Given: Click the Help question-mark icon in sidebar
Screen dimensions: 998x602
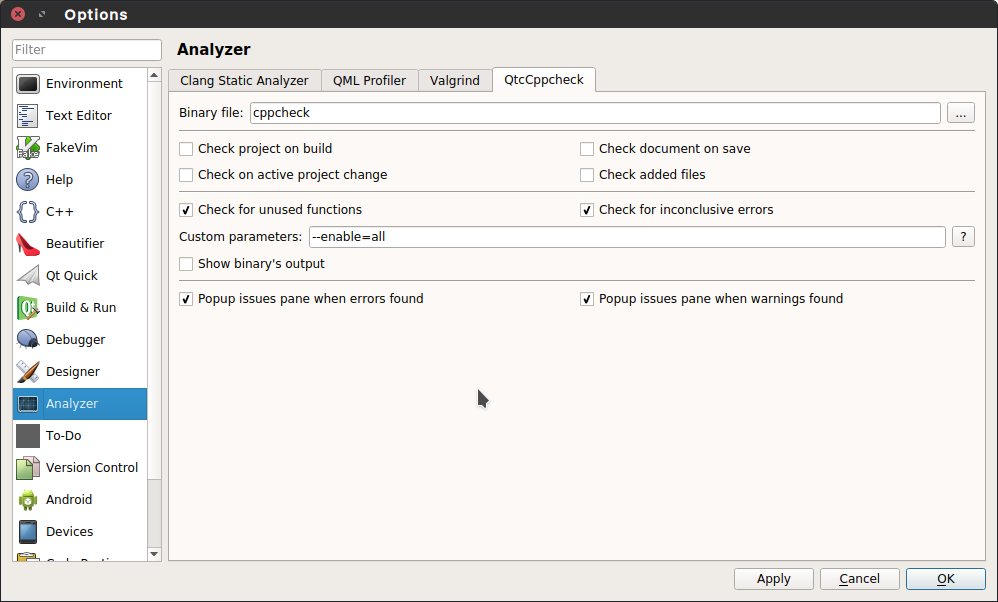Looking at the screenshot, I should [28, 179].
